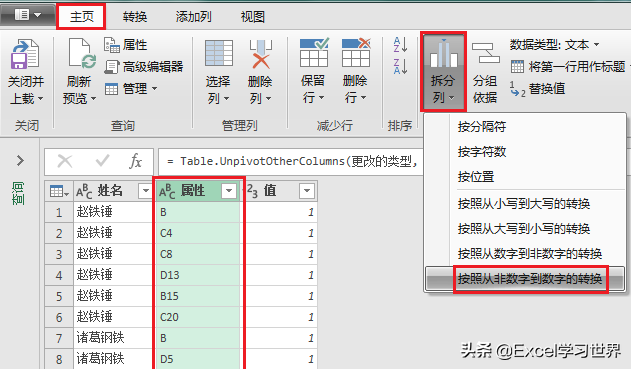Switch to the 视图 ribbon tab

pos(252,16)
